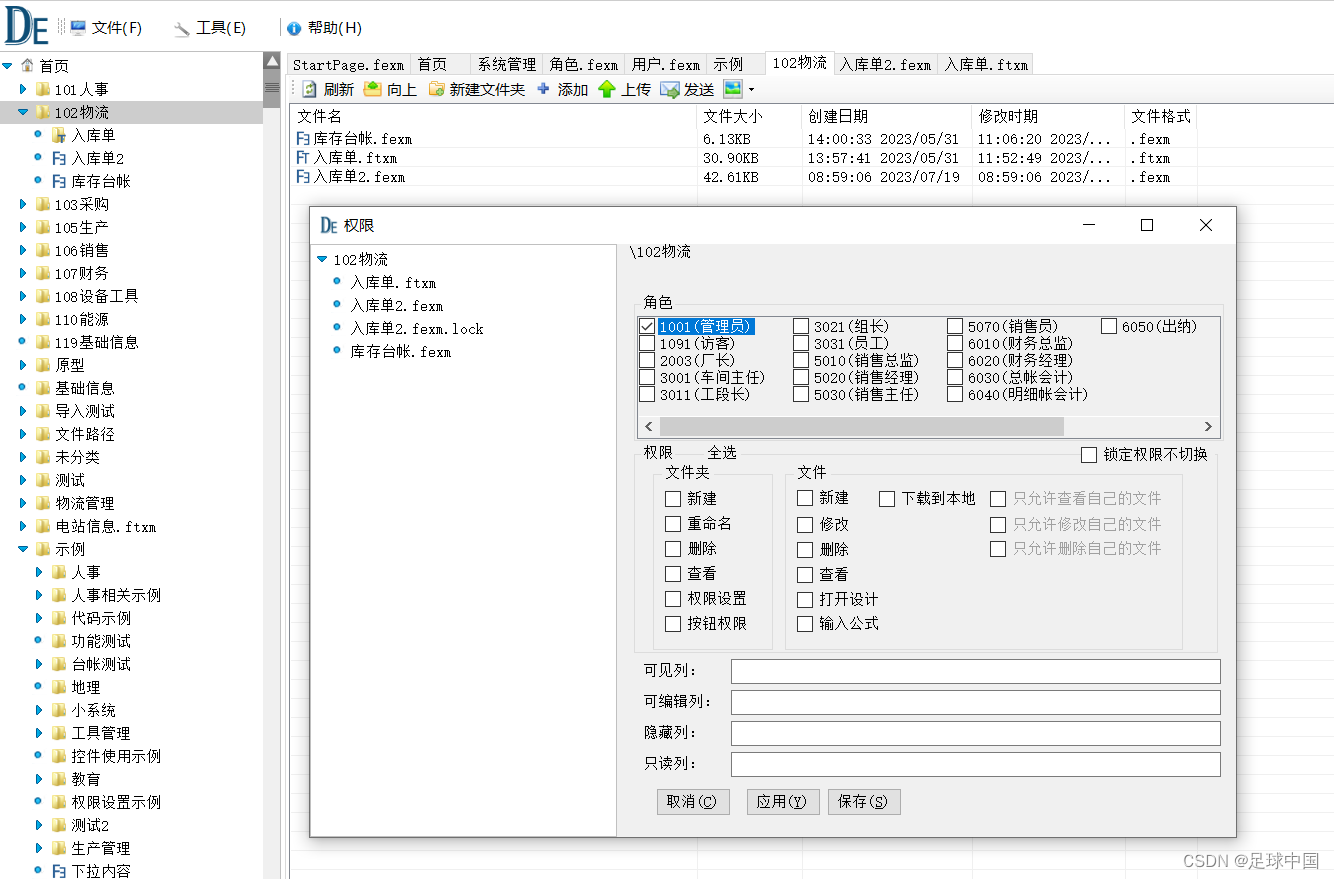Collapse 102物流 in the permission dialog tree

point(323,259)
